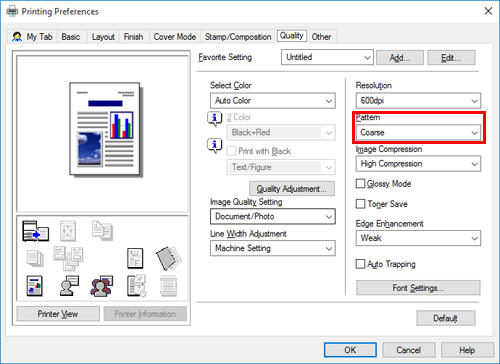Viewport: 500px width, 364px height.
Task: Click the document with clock icon
Action: tap(136, 286)
